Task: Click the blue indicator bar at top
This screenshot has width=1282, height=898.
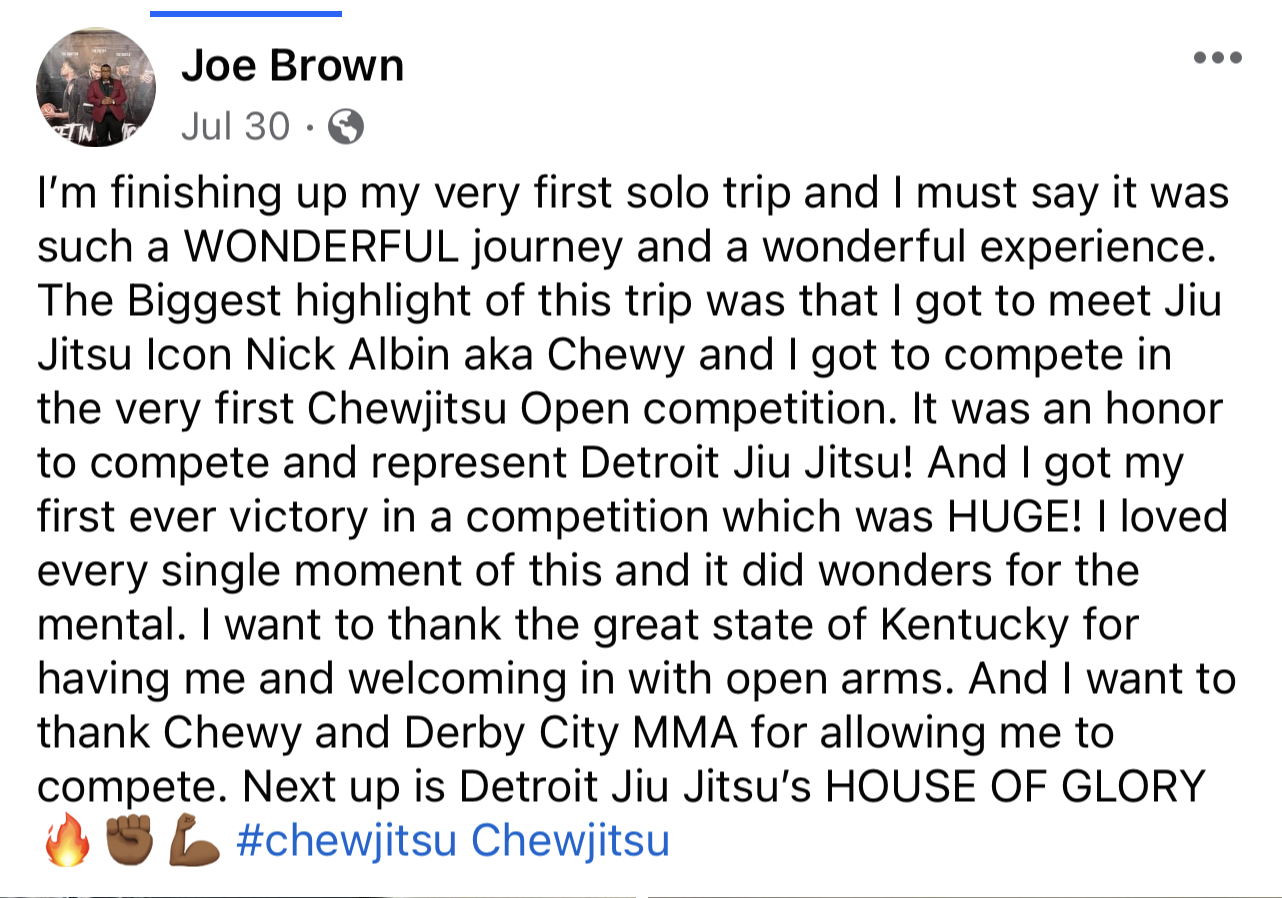Action: [246, 14]
